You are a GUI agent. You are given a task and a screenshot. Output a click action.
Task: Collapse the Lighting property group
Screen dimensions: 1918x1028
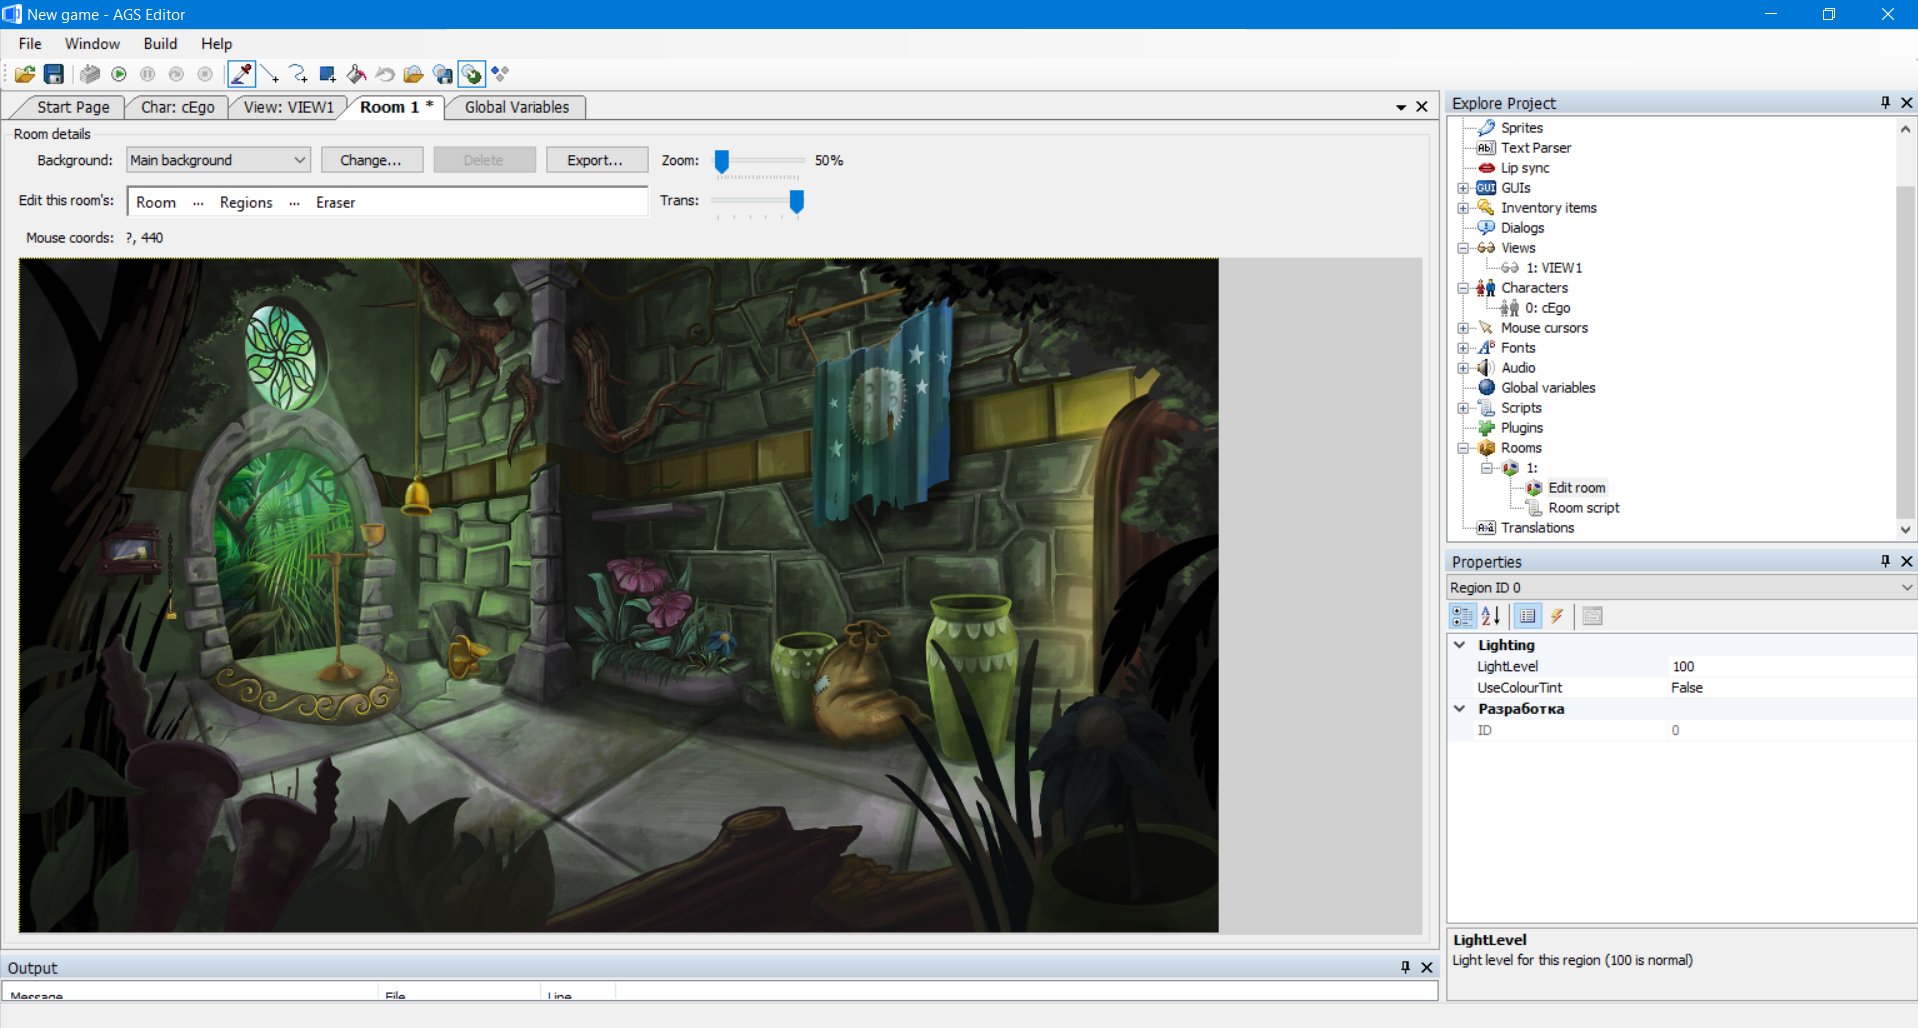pyautogui.click(x=1460, y=645)
